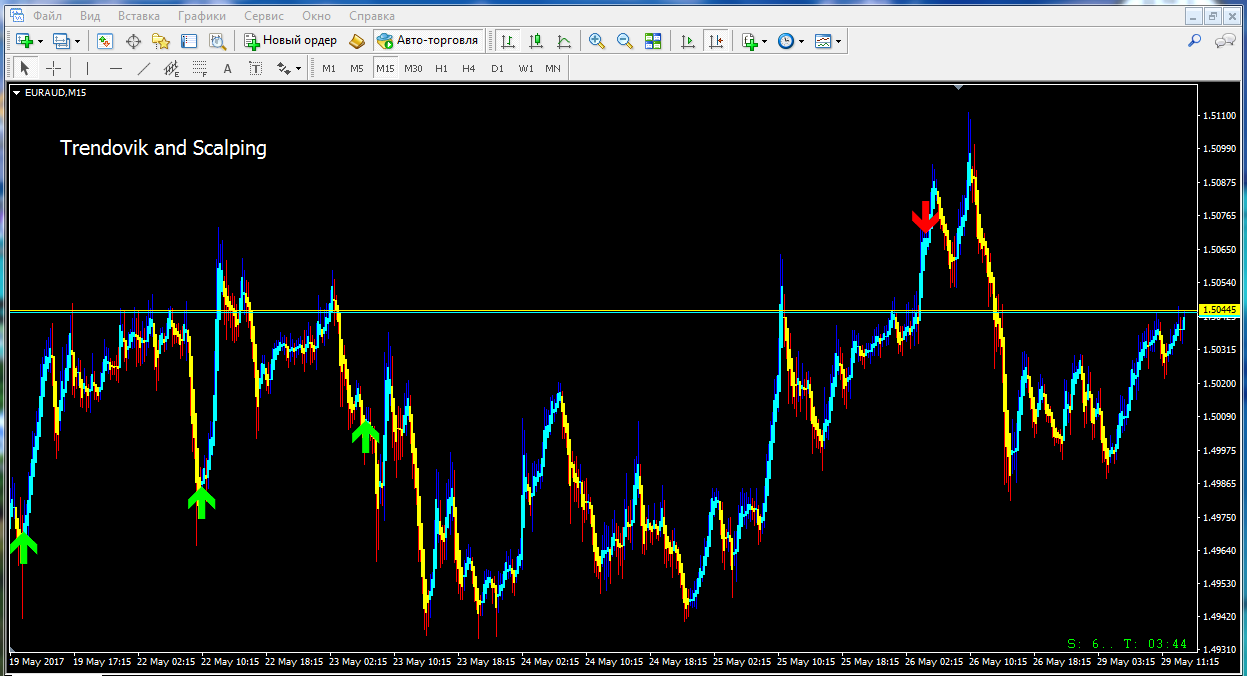Click the Tile Windows icon
This screenshot has width=1247, height=676.
coord(653,41)
